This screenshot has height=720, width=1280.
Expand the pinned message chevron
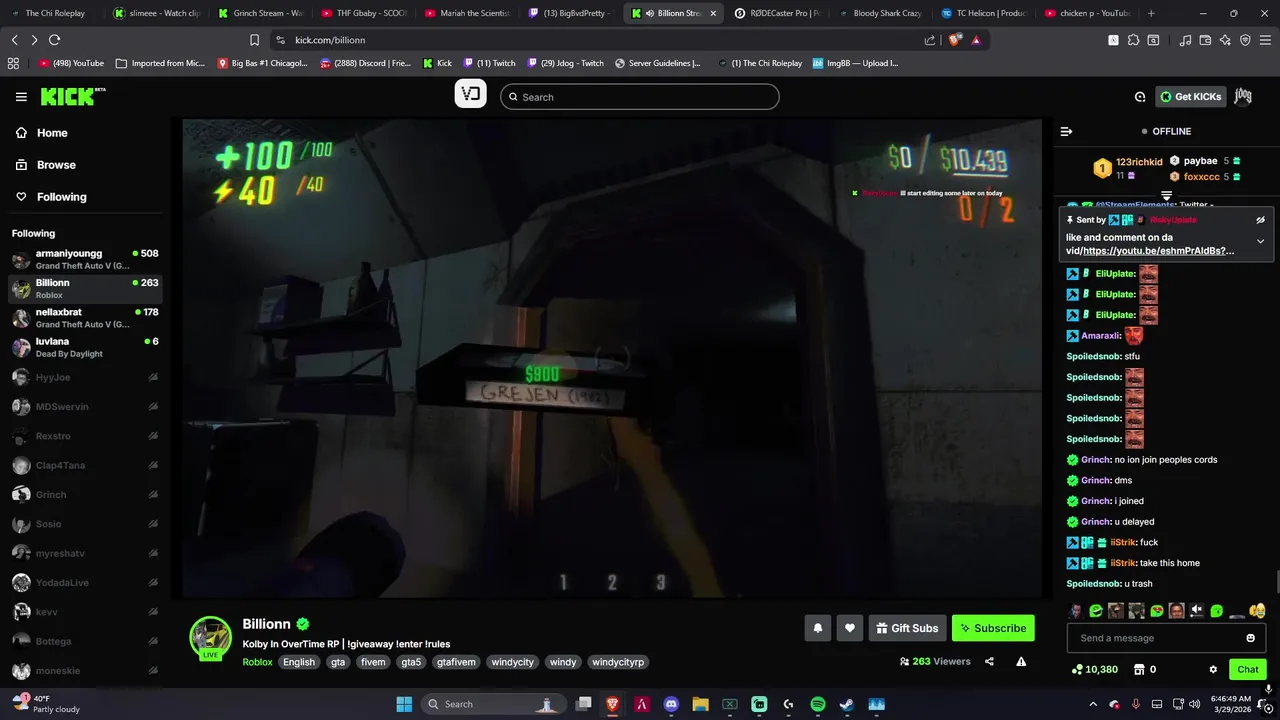(1260, 241)
